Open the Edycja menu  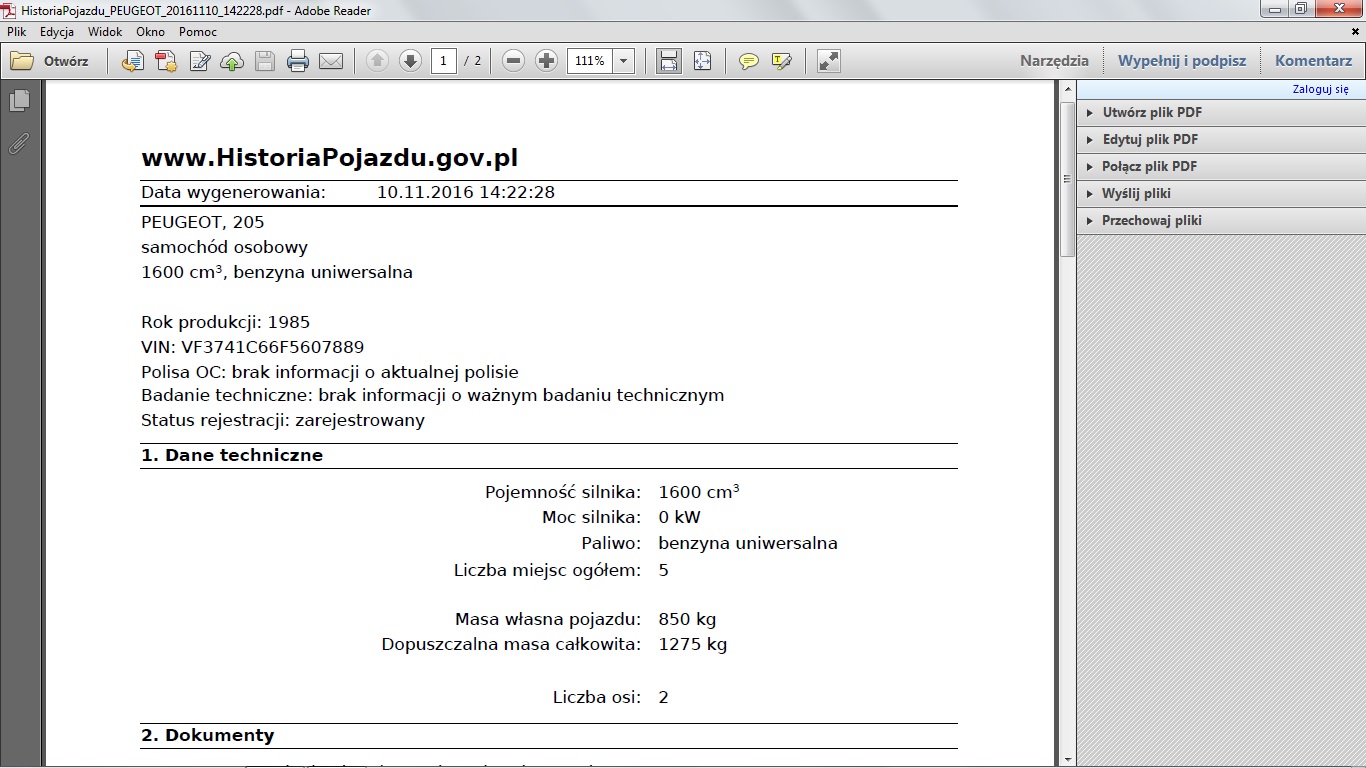point(57,32)
